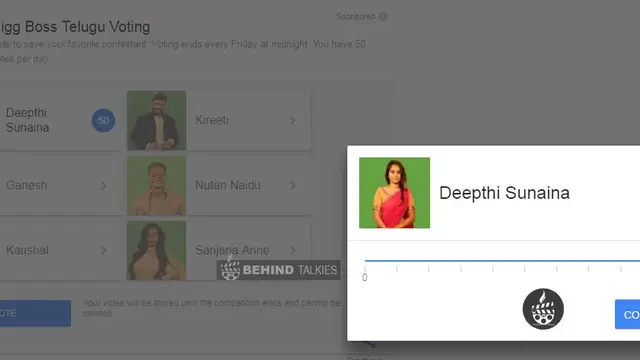The width and height of the screenshot is (640, 360).
Task: Click the Kireeti name text
Action: click(x=212, y=120)
